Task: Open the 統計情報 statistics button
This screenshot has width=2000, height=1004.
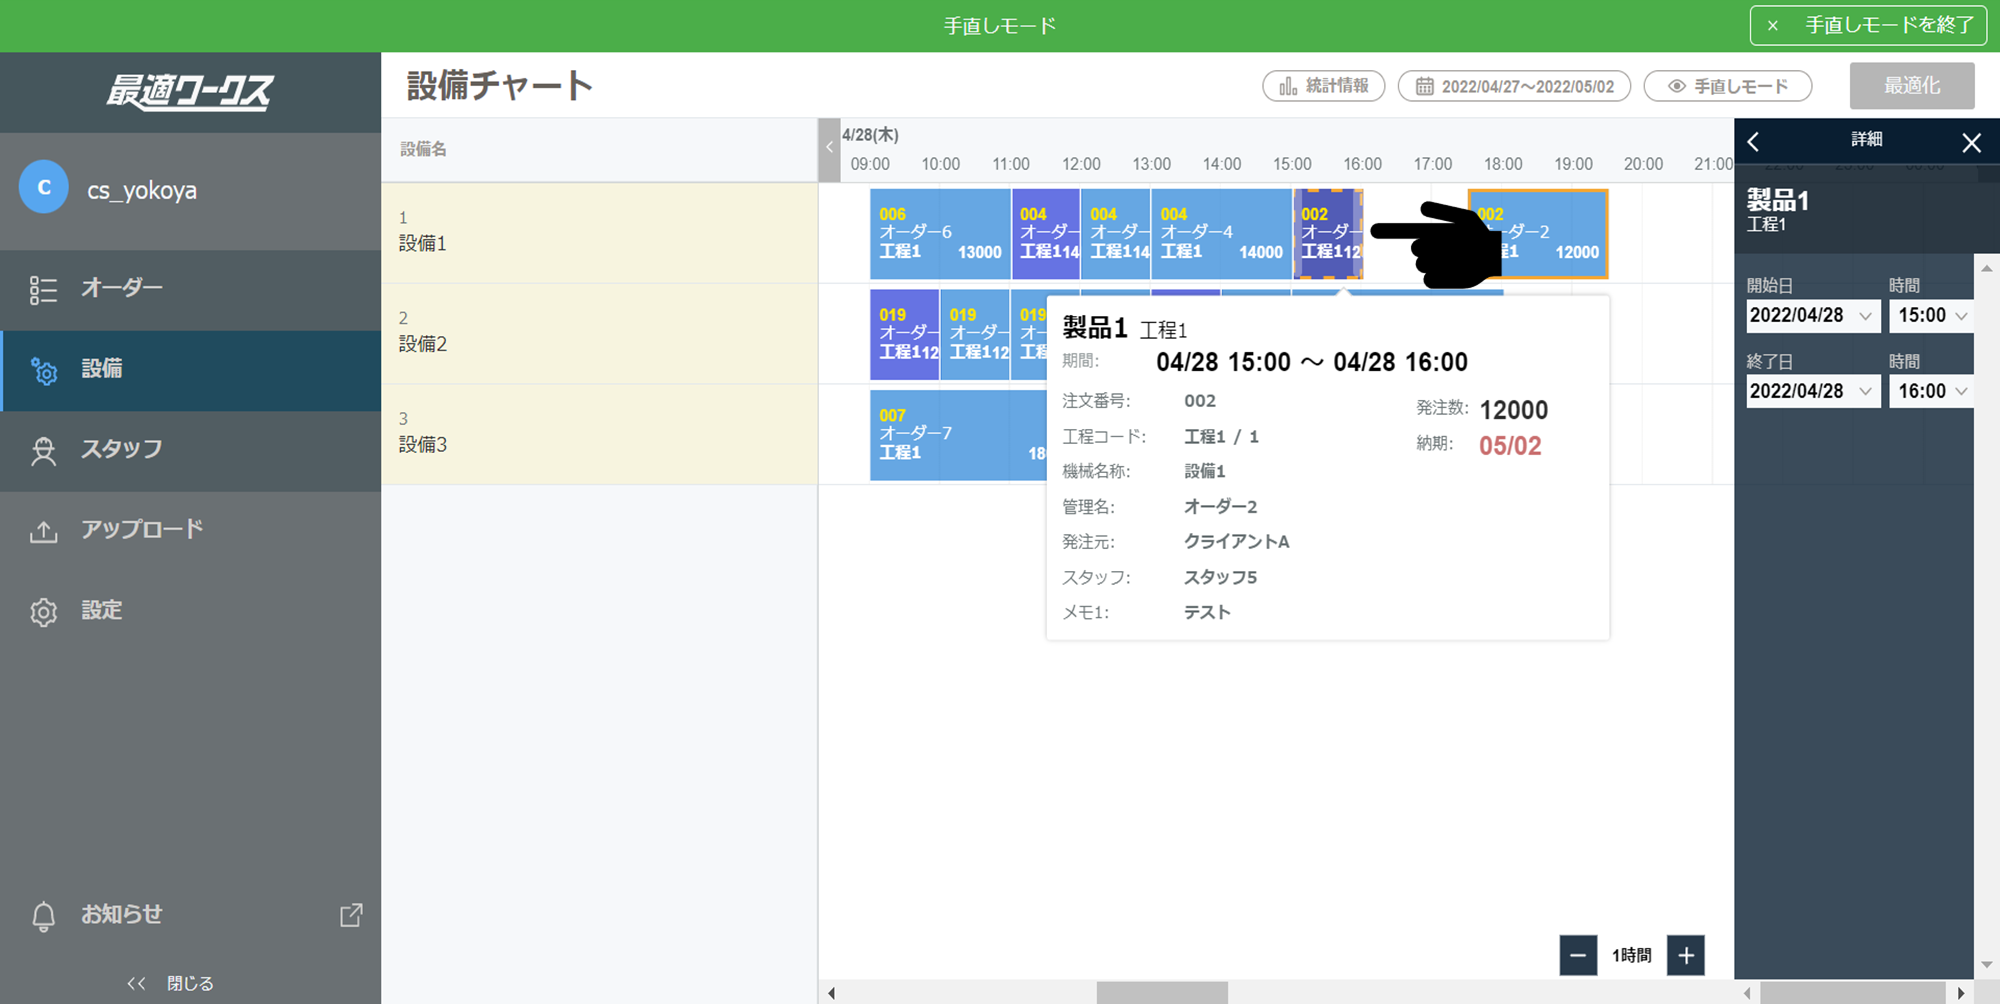Action: pyautogui.click(x=1323, y=86)
